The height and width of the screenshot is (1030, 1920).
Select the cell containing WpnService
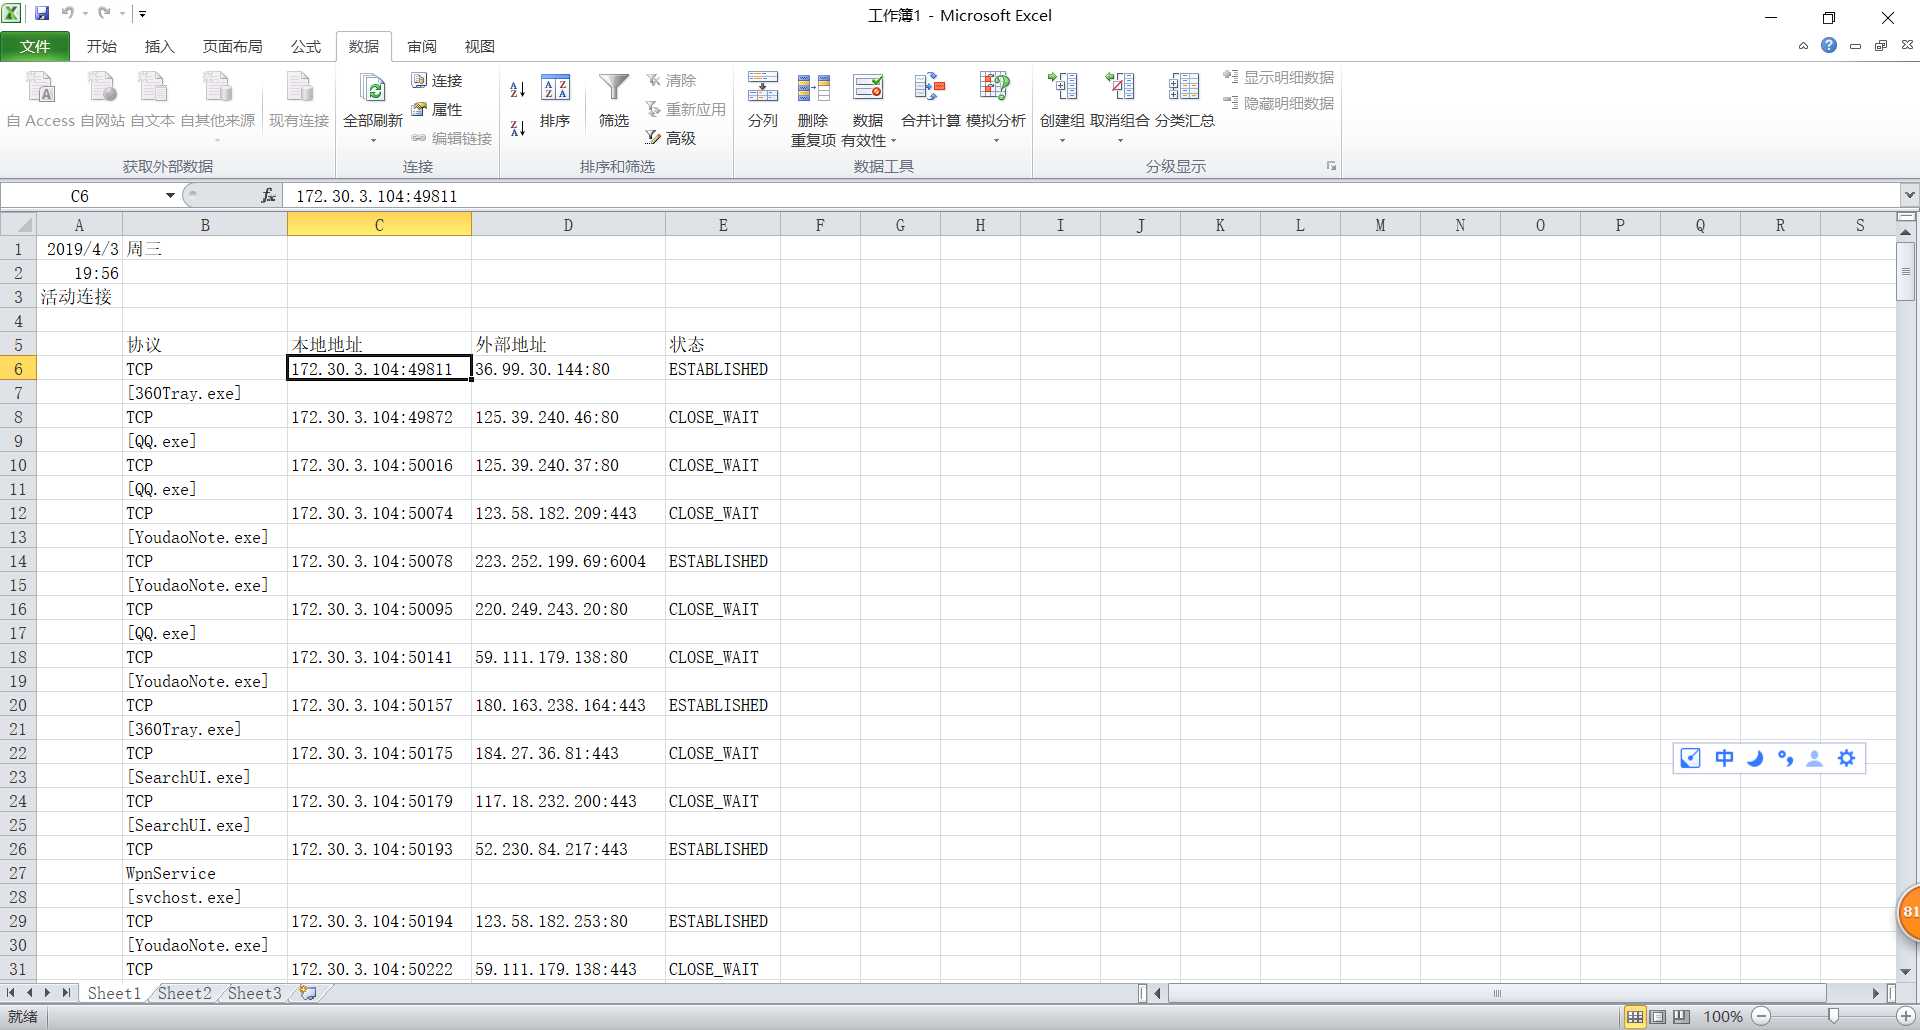pyautogui.click(x=204, y=873)
